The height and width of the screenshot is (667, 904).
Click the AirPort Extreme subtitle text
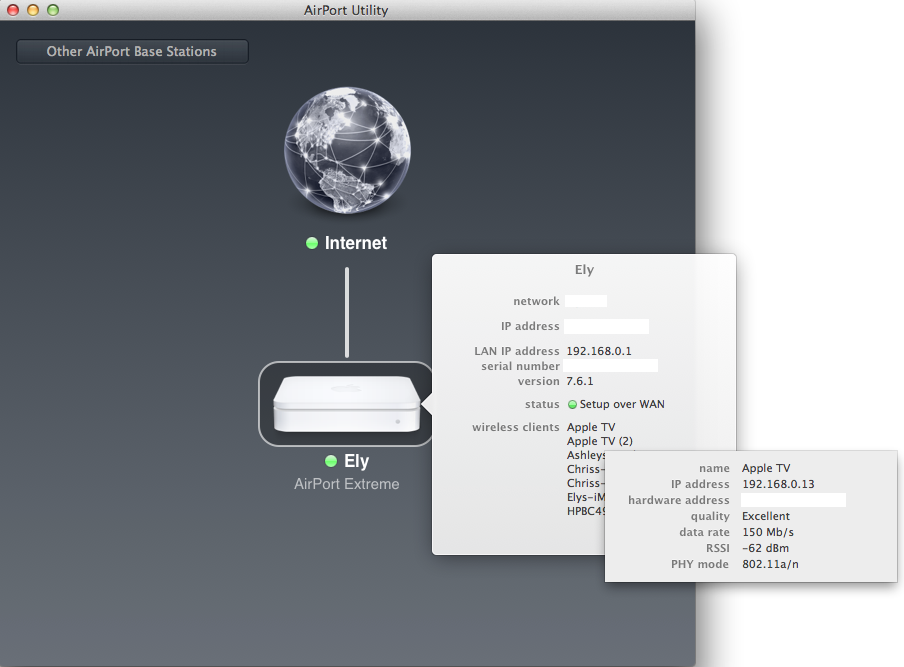(346, 484)
